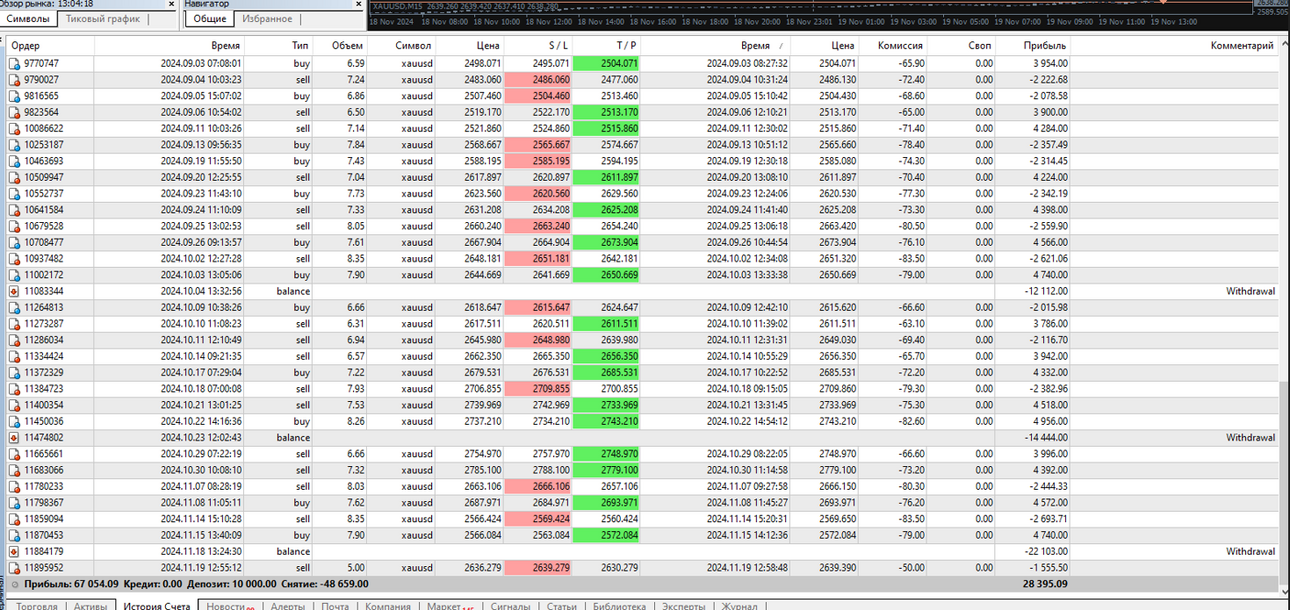1290x610 pixels.
Task: Click the sell icon of order 9790027
Action: coord(14,79)
